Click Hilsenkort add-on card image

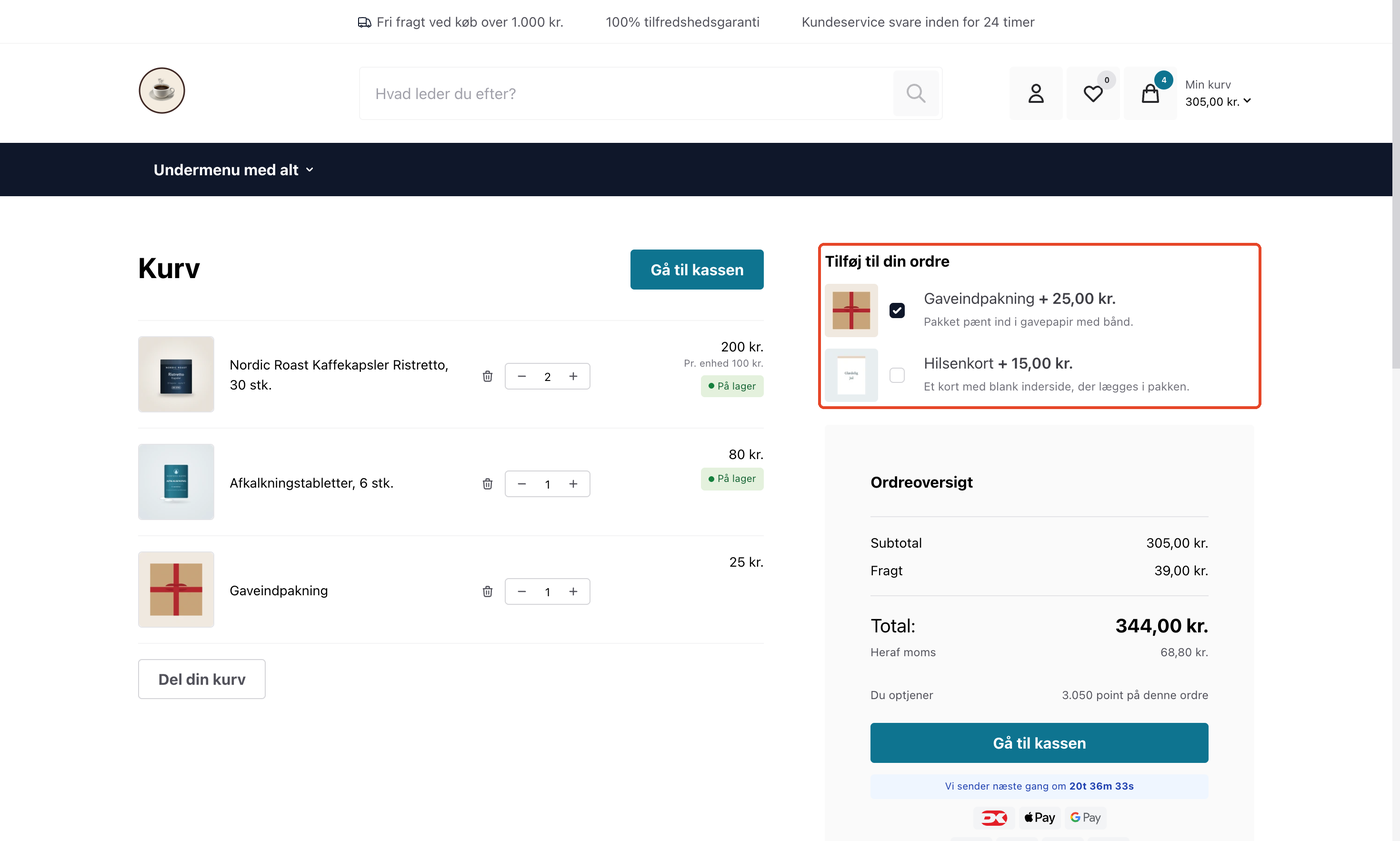pyautogui.click(x=851, y=375)
